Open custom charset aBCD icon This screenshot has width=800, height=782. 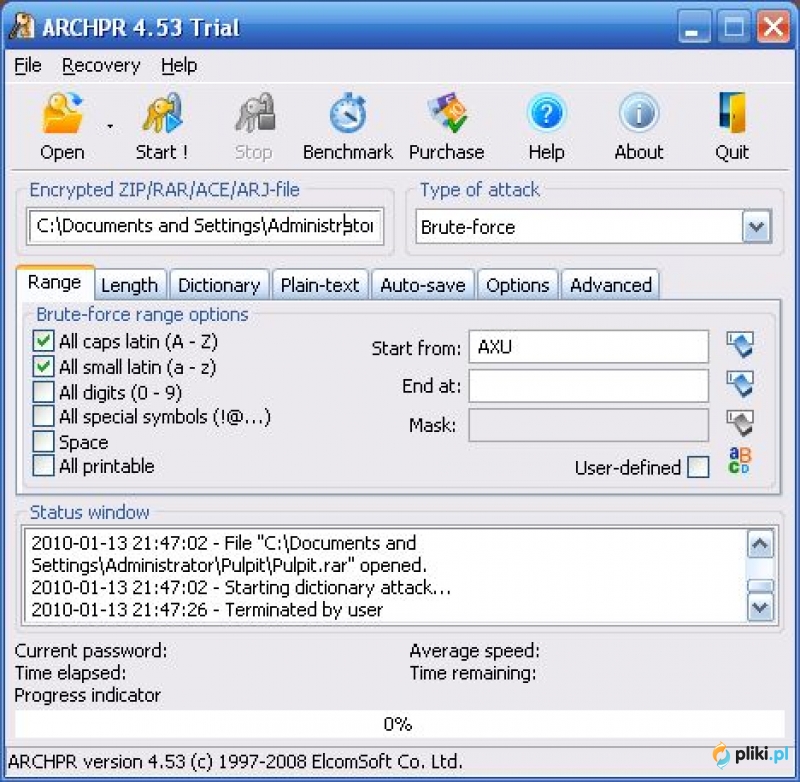[x=740, y=461]
